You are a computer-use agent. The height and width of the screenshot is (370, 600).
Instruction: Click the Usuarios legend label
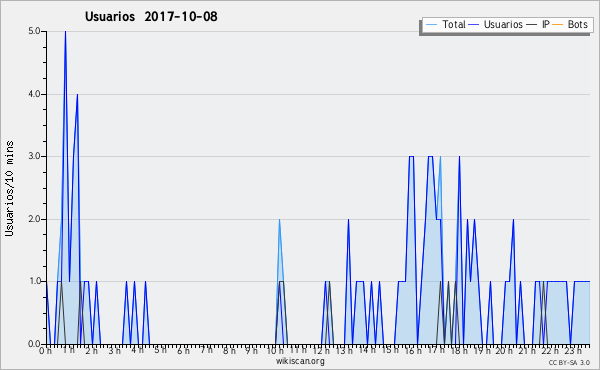pos(503,24)
